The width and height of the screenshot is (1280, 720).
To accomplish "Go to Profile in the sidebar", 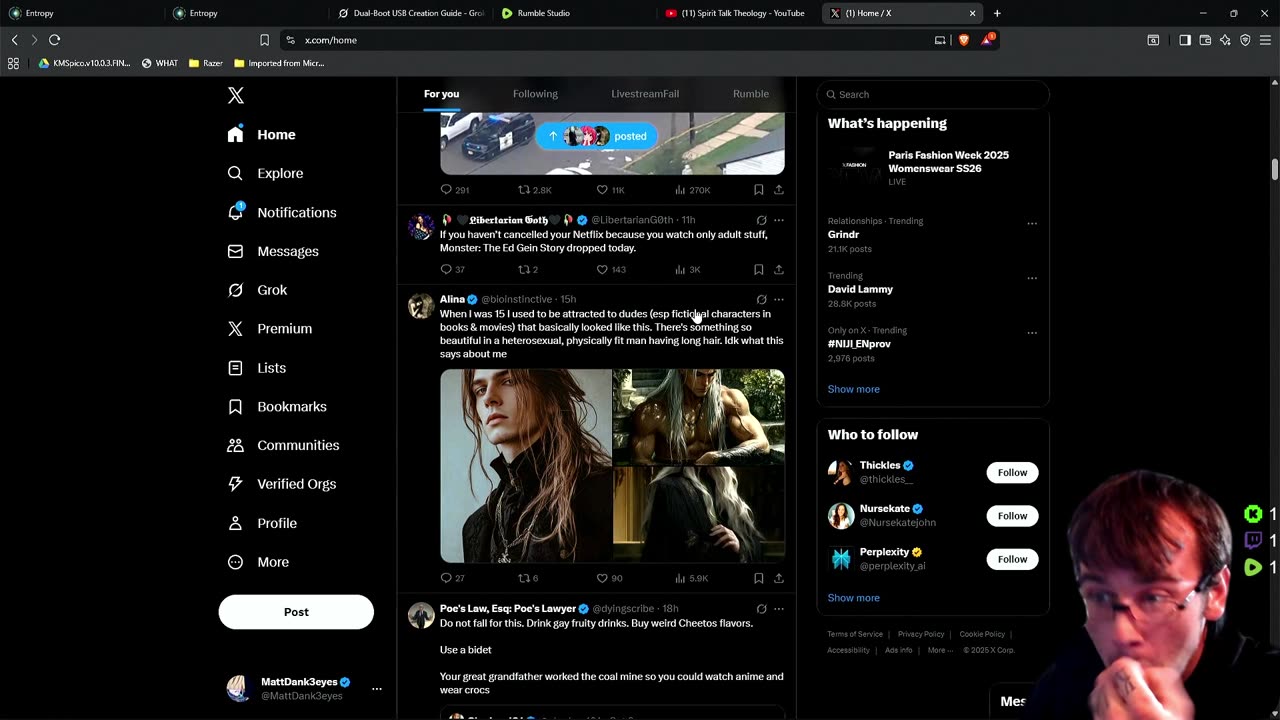I will 263,523.
